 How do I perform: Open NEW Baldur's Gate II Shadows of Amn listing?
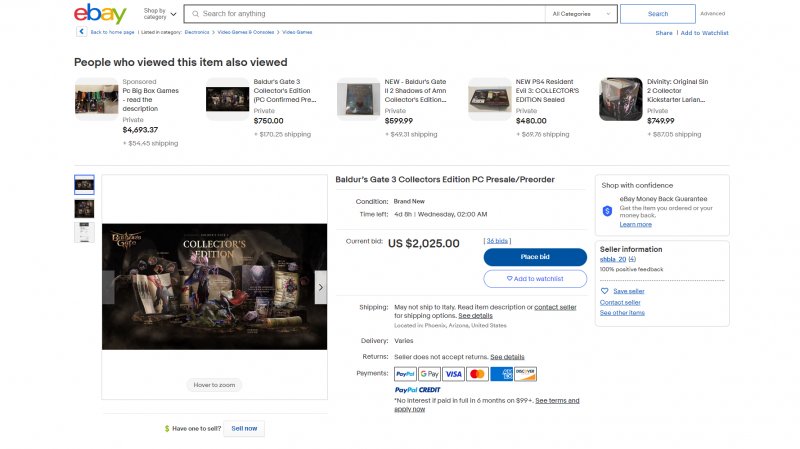[x=415, y=91]
